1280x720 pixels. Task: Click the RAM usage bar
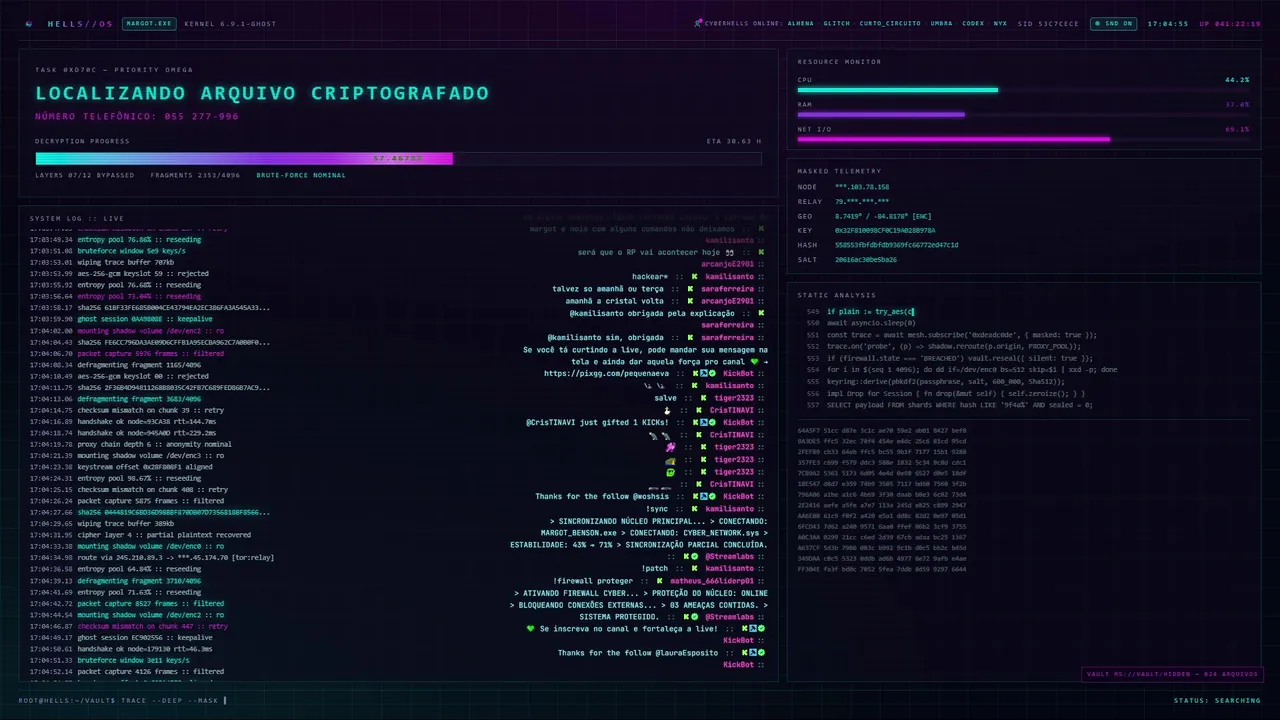[x=1023, y=115]
